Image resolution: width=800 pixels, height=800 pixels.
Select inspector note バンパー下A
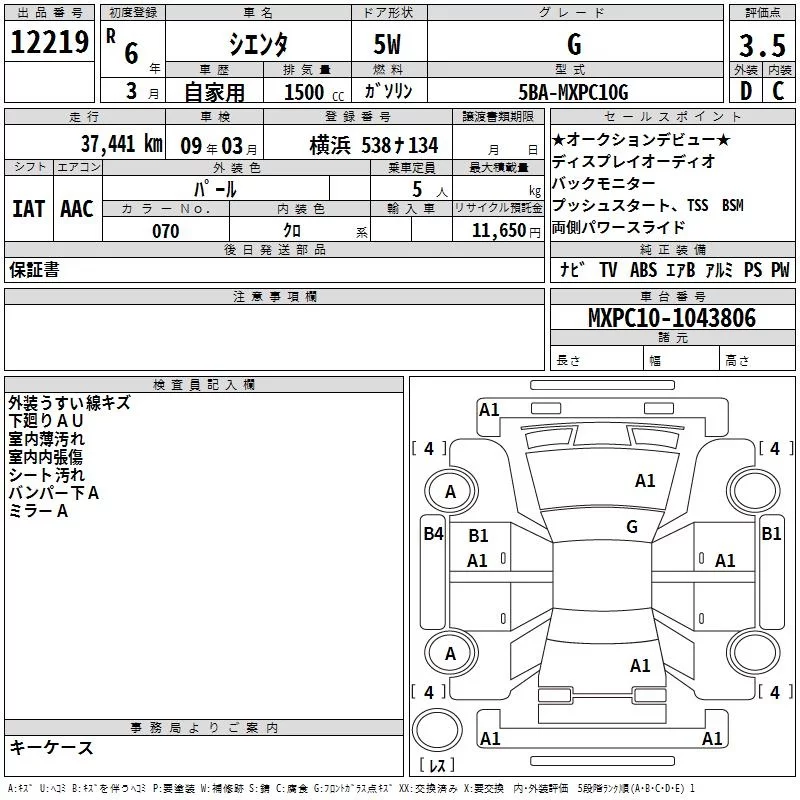[54, 493]
